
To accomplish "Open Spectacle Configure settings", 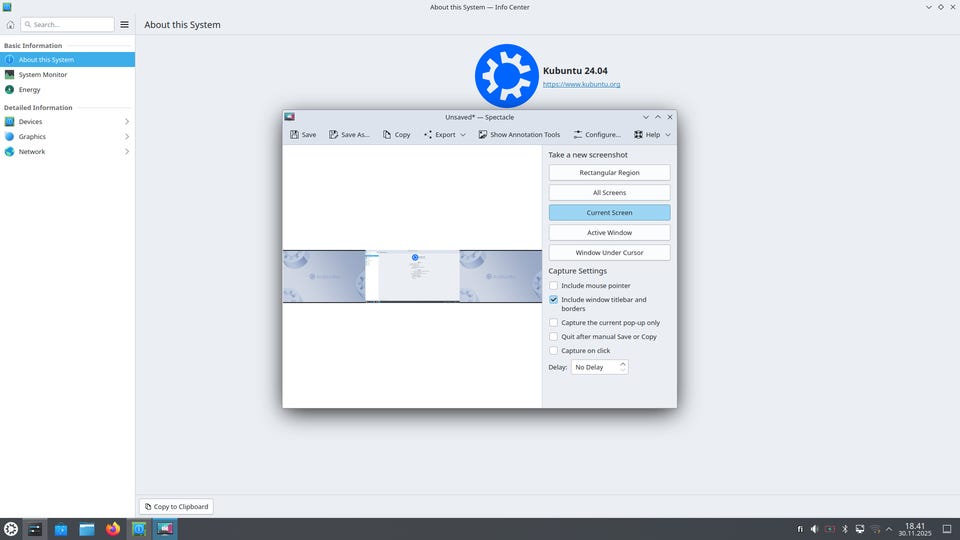I will point(597,134).
